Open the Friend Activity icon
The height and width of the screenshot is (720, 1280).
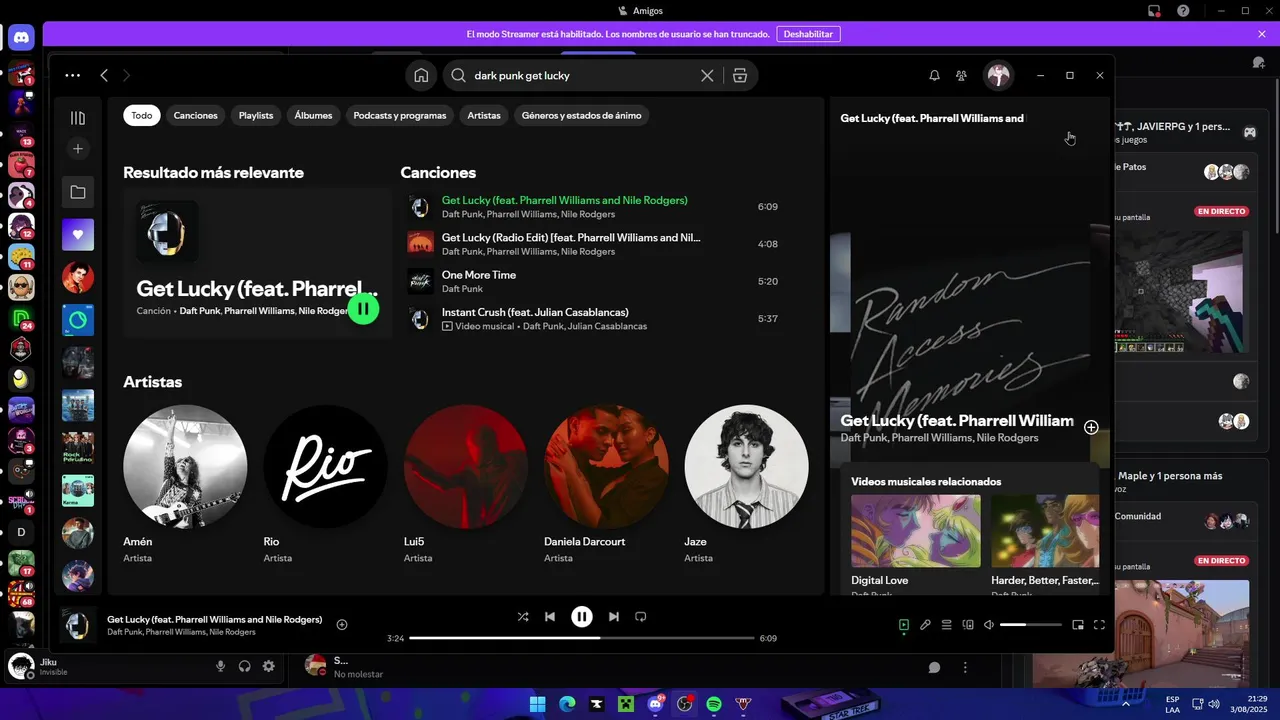pyautogui.click(x=961, y=75)
